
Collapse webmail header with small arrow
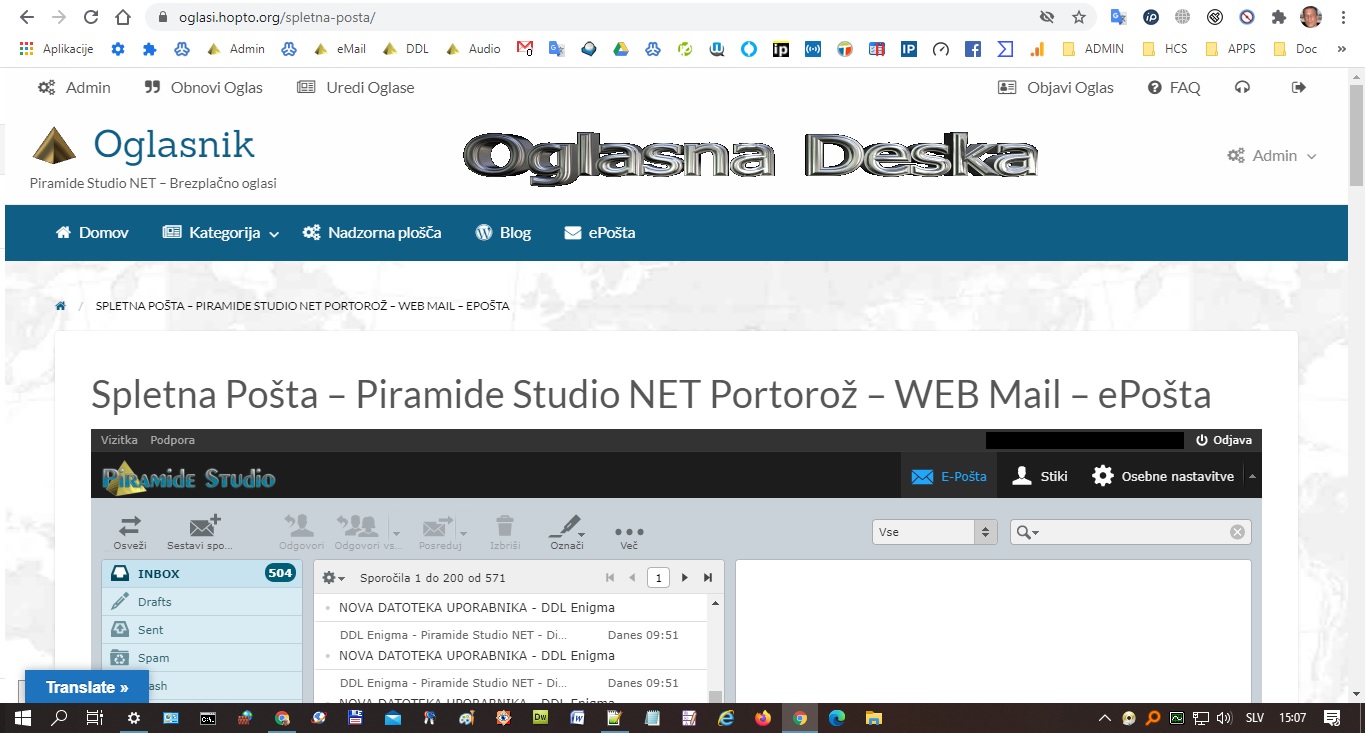pos(1253,476)
